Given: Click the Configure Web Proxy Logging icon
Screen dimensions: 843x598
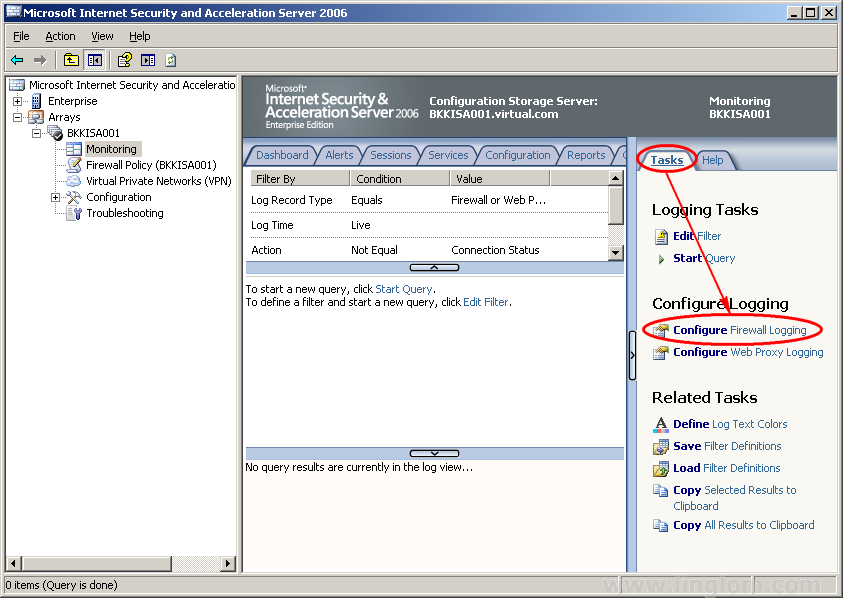Looking at the screenshot, I should click(x=661, y=353).
